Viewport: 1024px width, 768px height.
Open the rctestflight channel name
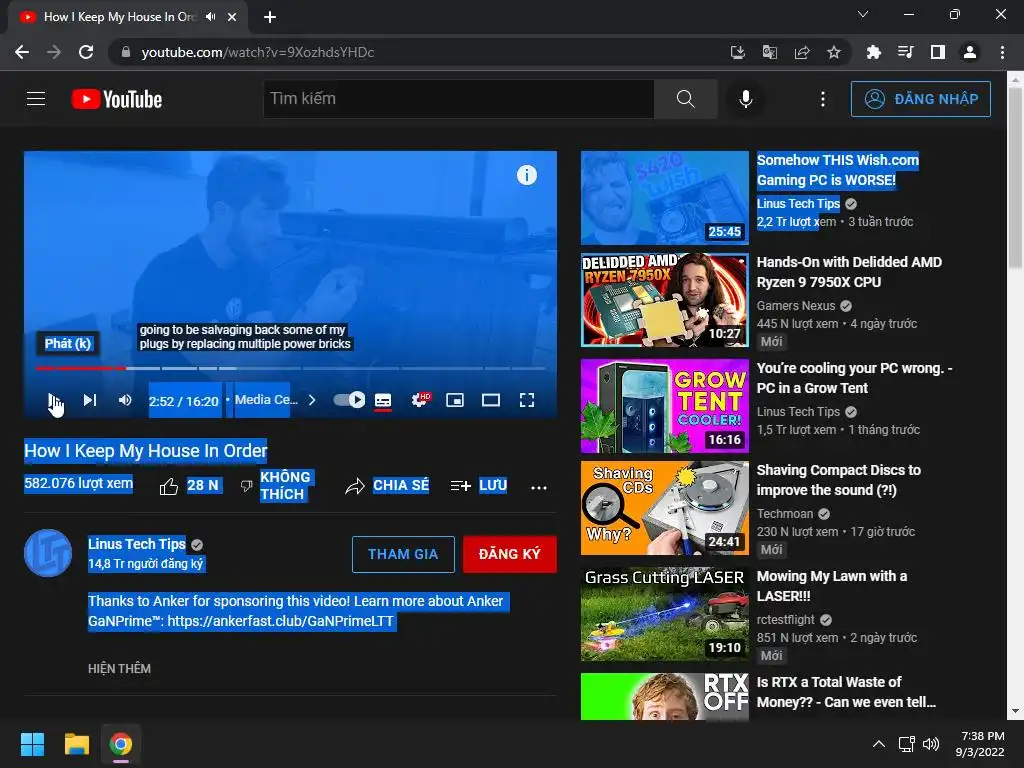tap(785, 619)
